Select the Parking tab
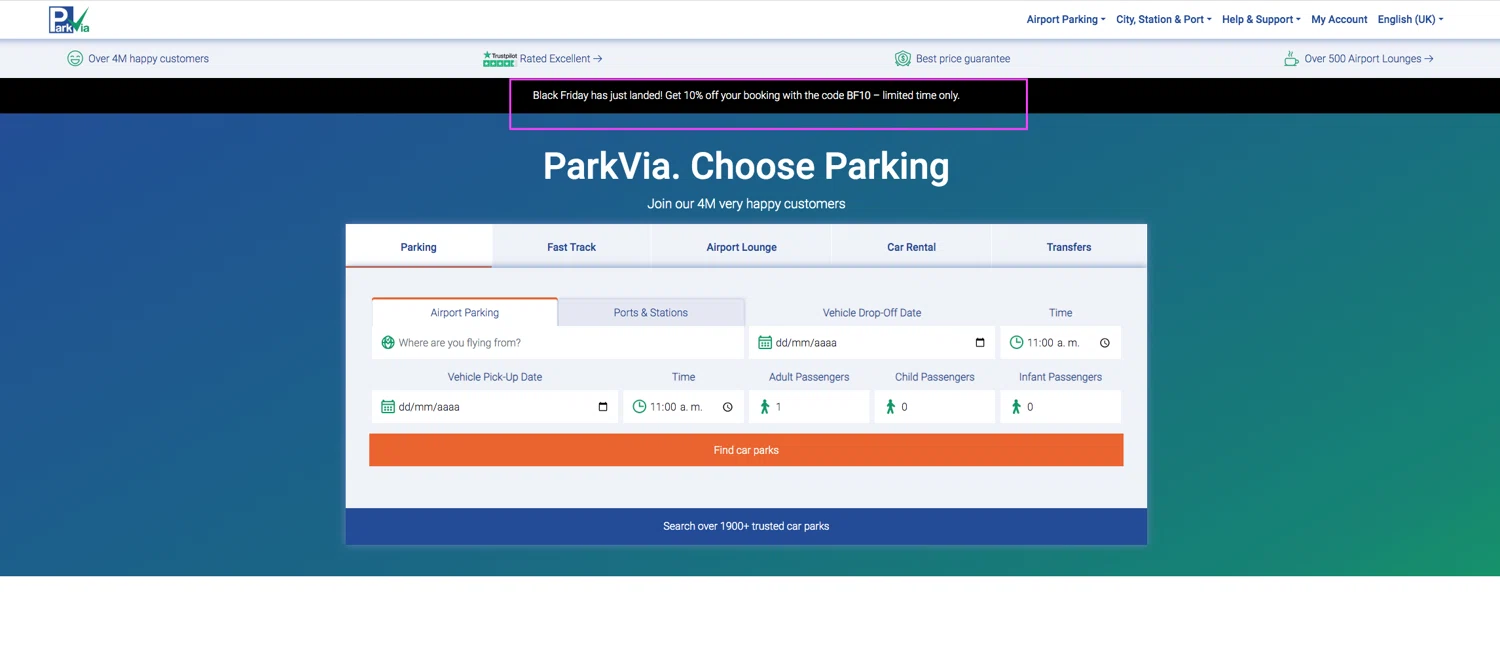This screenshot has height=651, width=1500. coord(419,246)
